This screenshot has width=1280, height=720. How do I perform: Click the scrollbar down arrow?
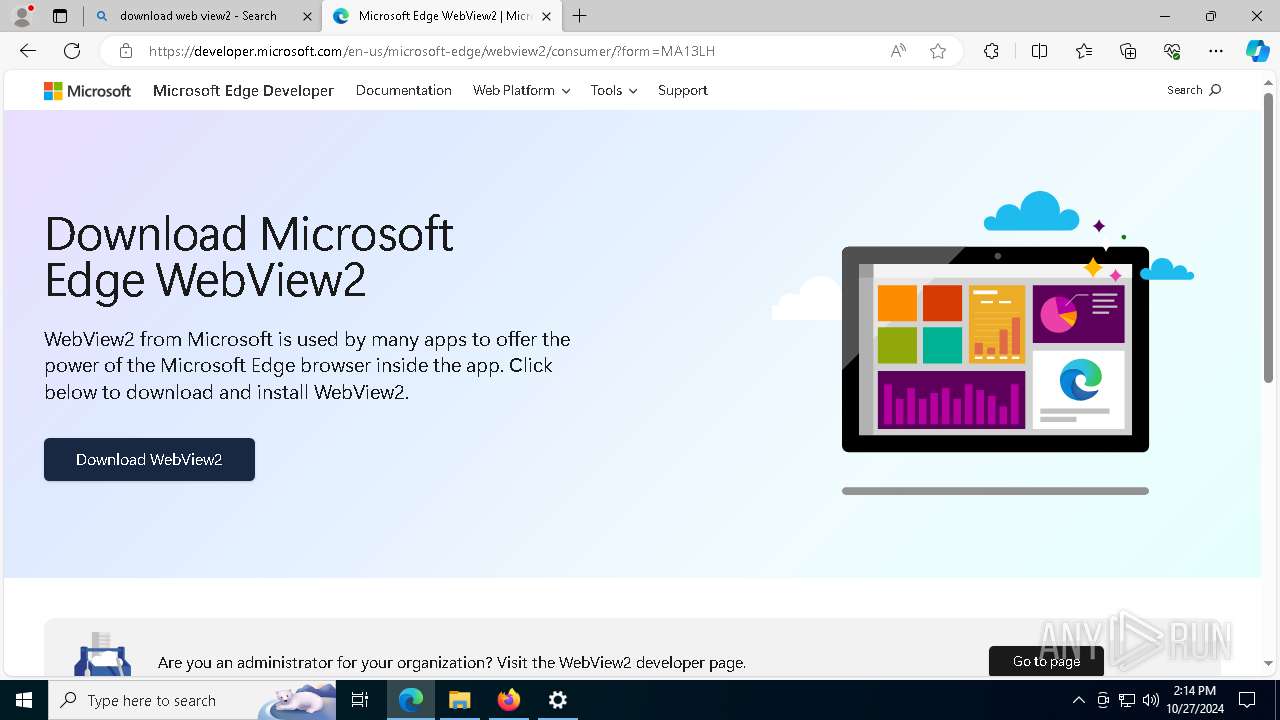[x=1268, y=663]
